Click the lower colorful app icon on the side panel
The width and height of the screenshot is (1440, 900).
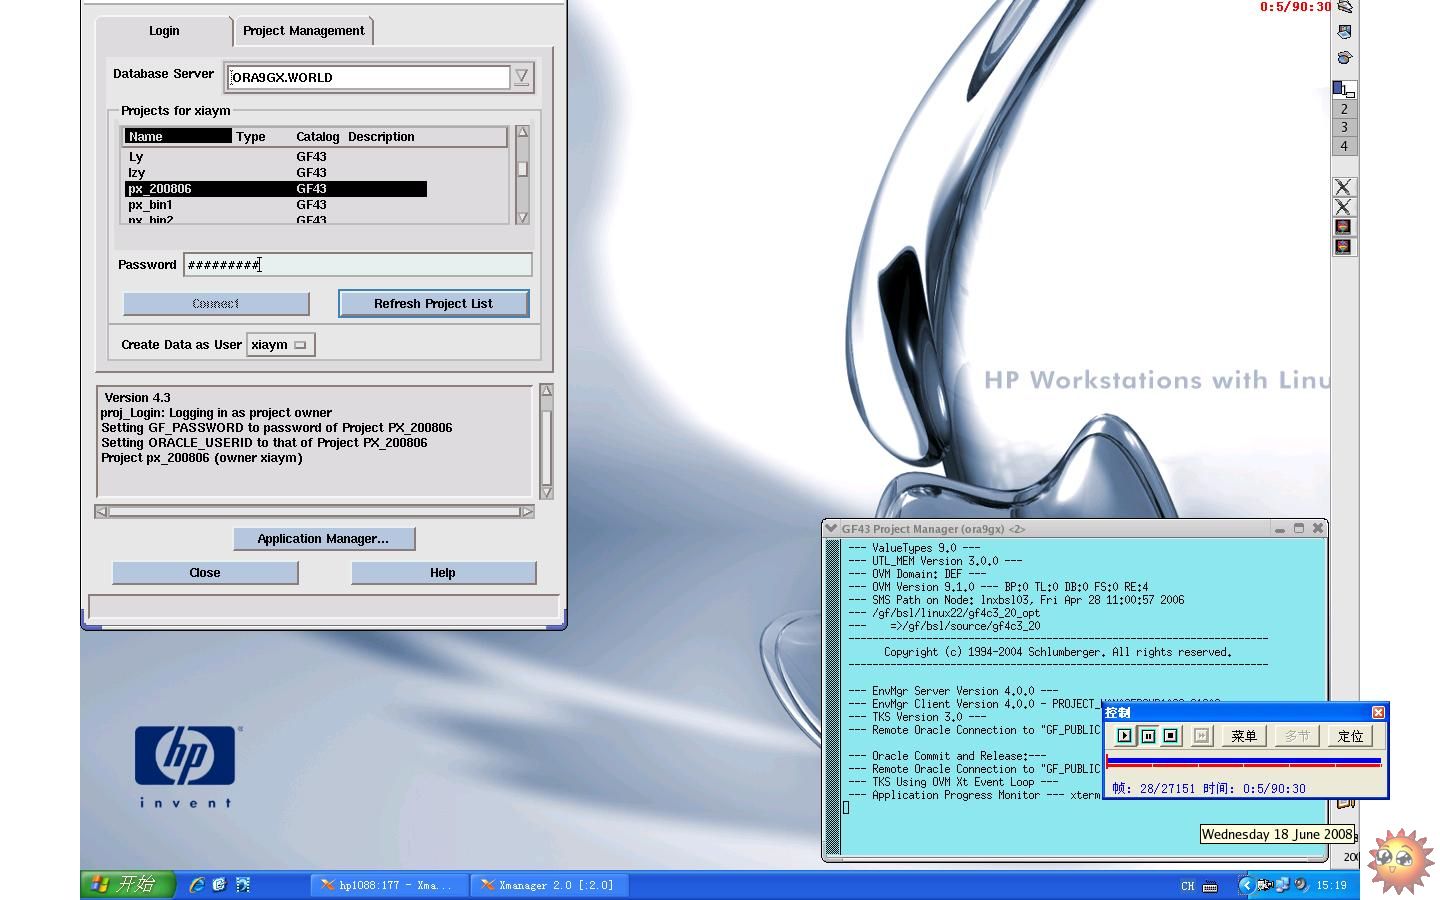tap(1344, 247)
